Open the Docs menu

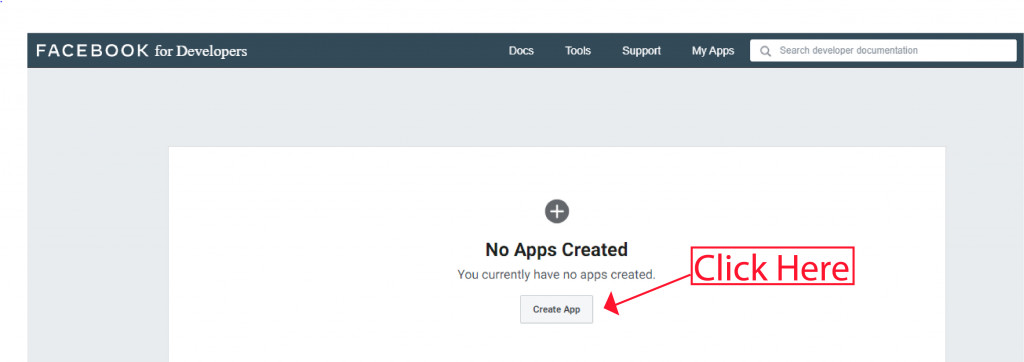click(x=521, y=50)
